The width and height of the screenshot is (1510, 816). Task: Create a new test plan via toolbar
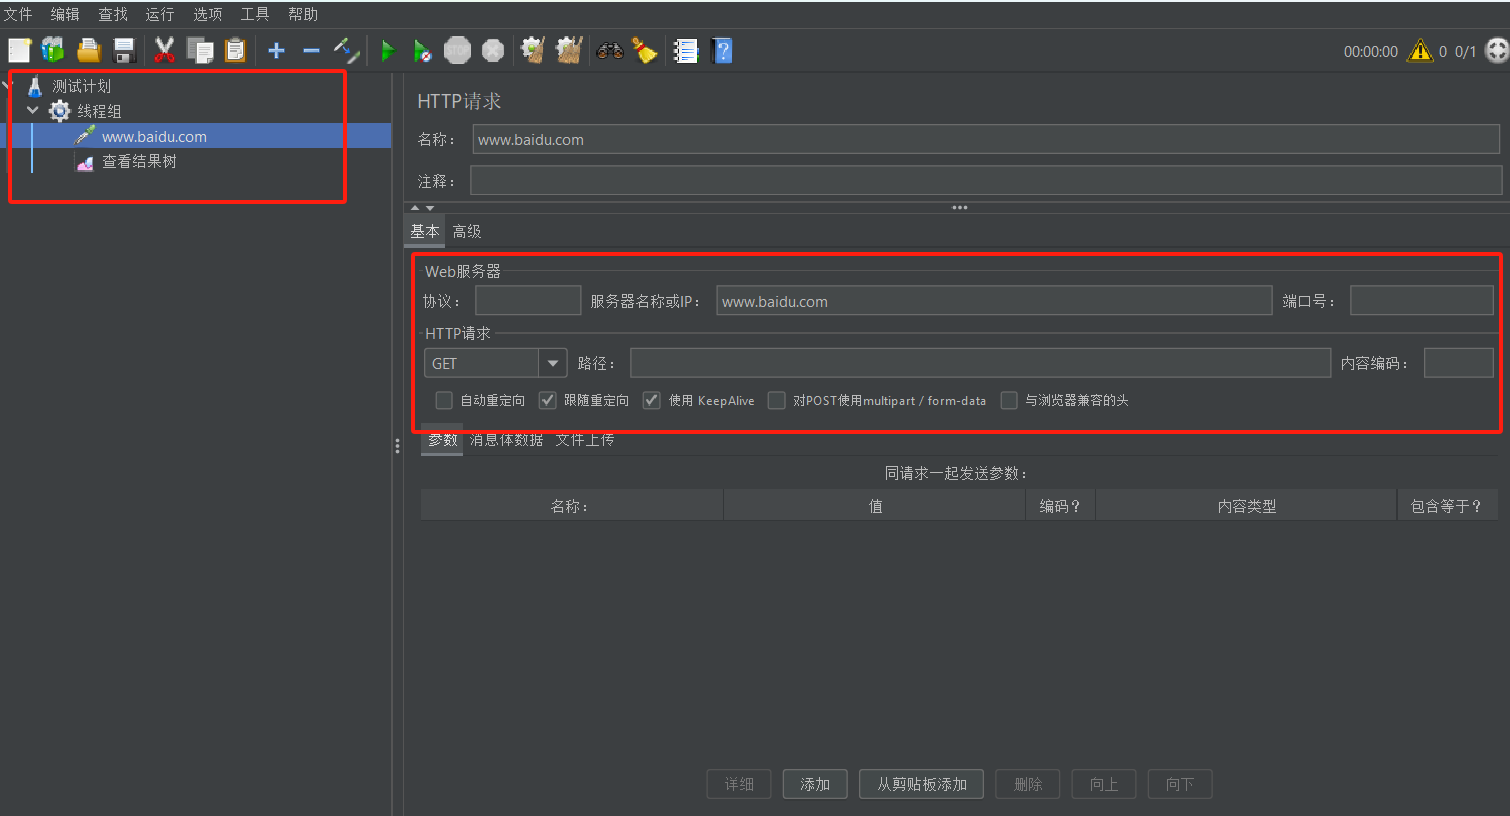tap(19, 50)
